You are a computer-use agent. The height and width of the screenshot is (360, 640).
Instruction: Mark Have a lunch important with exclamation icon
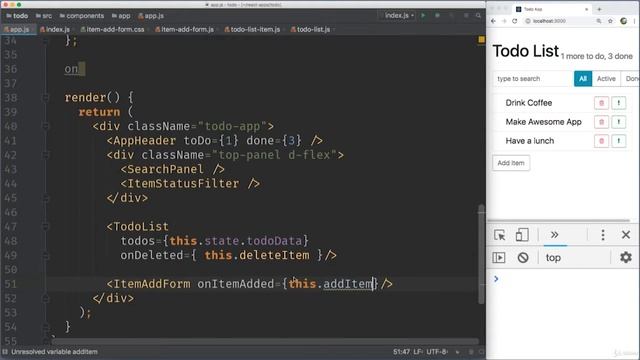click(619, 141)
